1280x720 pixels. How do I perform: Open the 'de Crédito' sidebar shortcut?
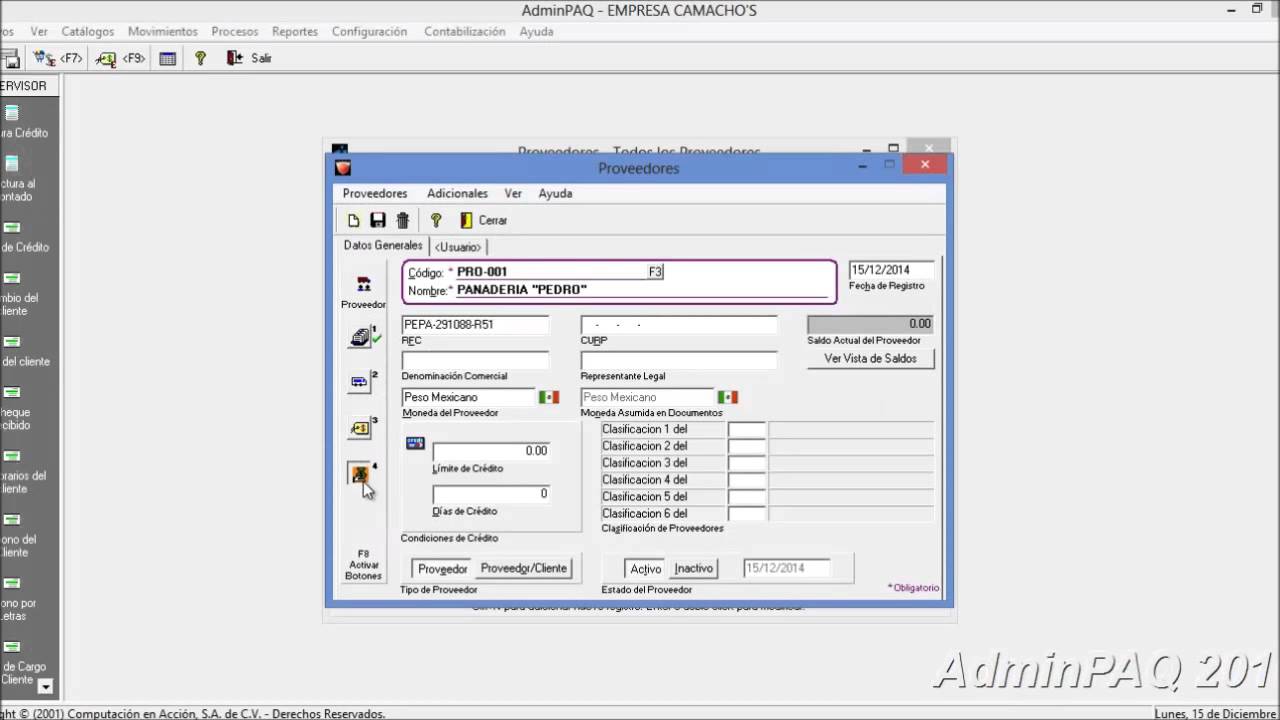24,236
